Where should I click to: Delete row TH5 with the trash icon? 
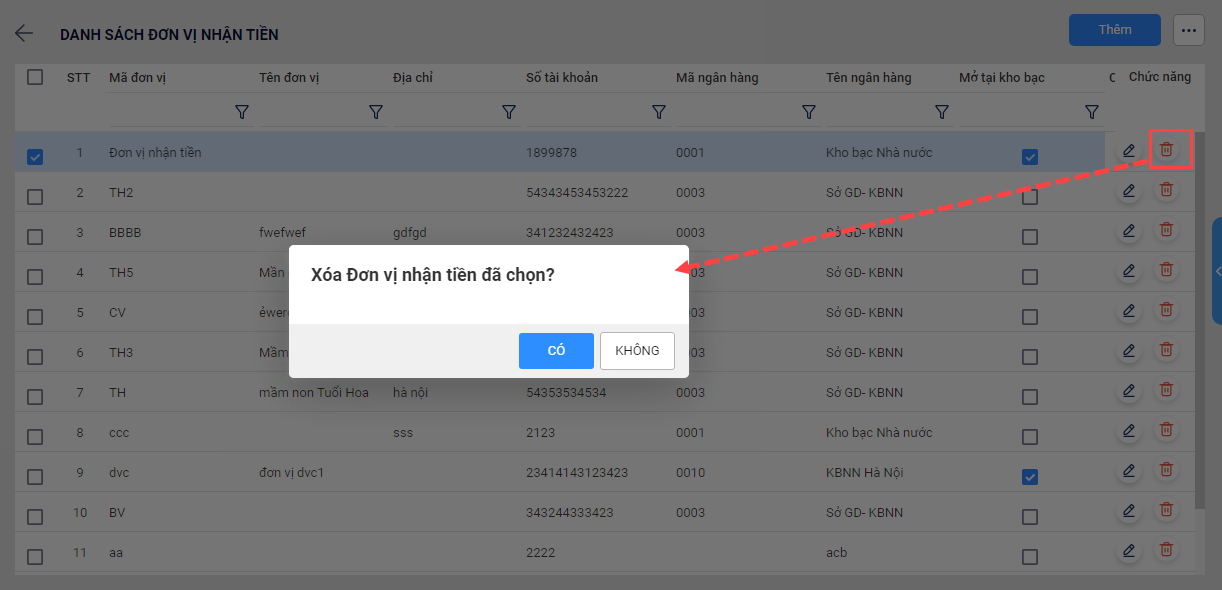tap(1166, 270)
